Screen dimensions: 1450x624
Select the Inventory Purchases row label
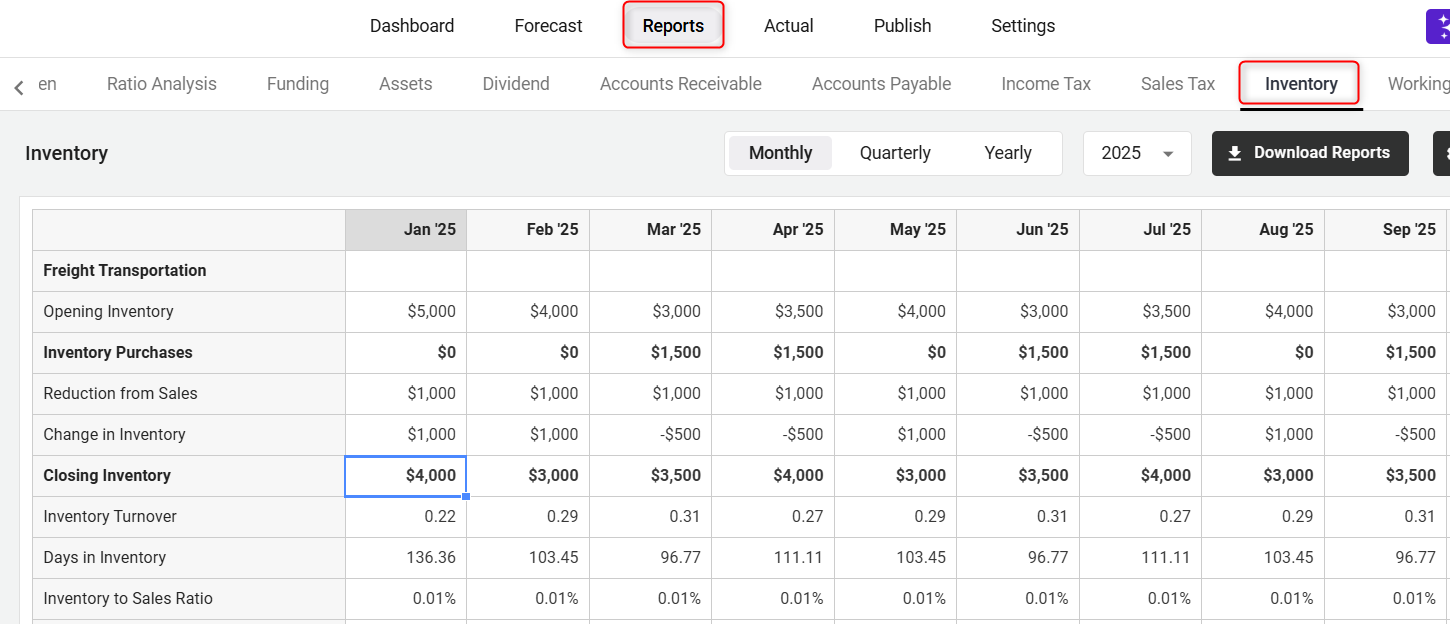[189, 353]
